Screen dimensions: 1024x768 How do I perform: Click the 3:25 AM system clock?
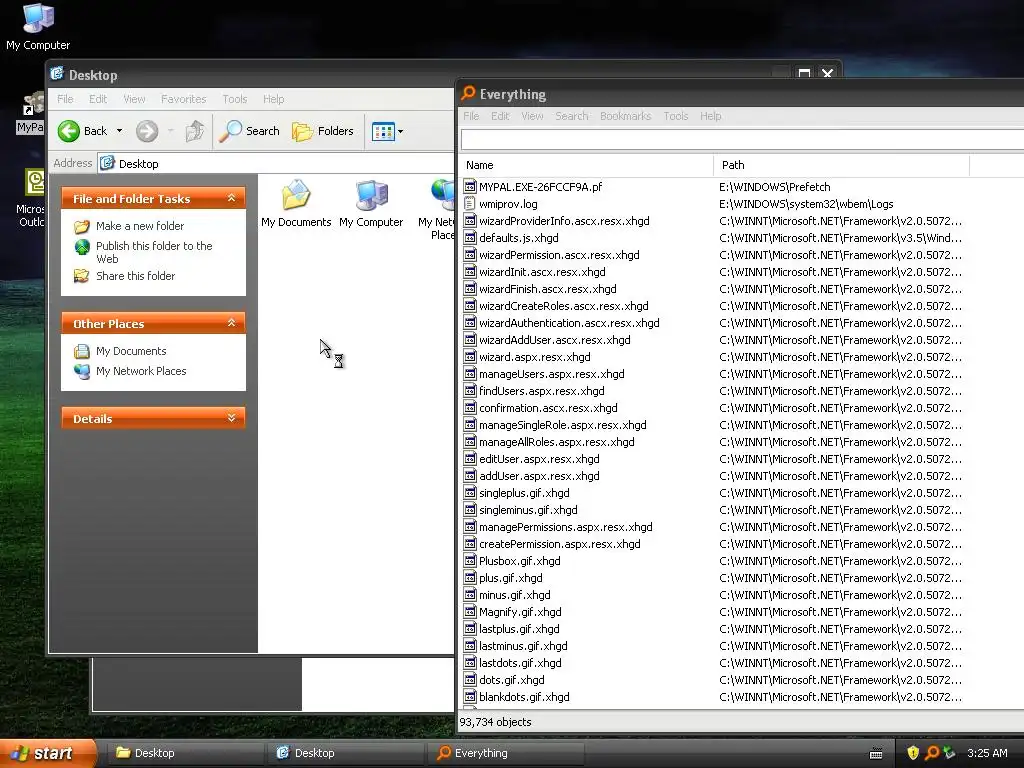pos(987,753)
